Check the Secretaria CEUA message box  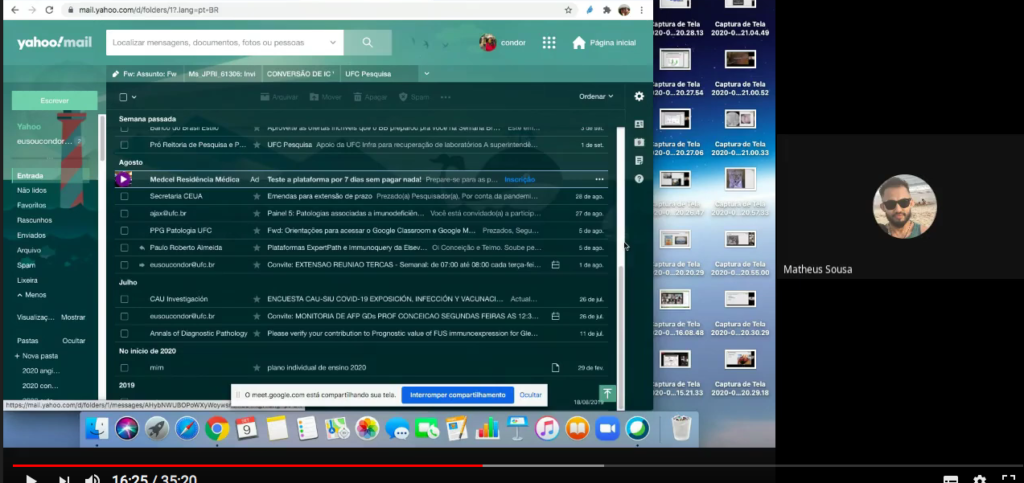(124, 196)
